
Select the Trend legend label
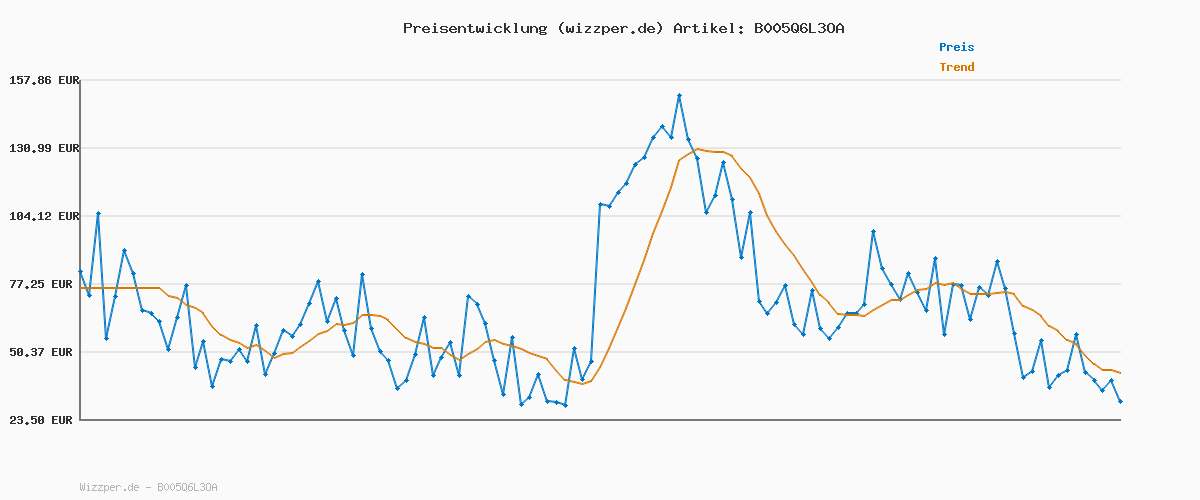[956, 67]
